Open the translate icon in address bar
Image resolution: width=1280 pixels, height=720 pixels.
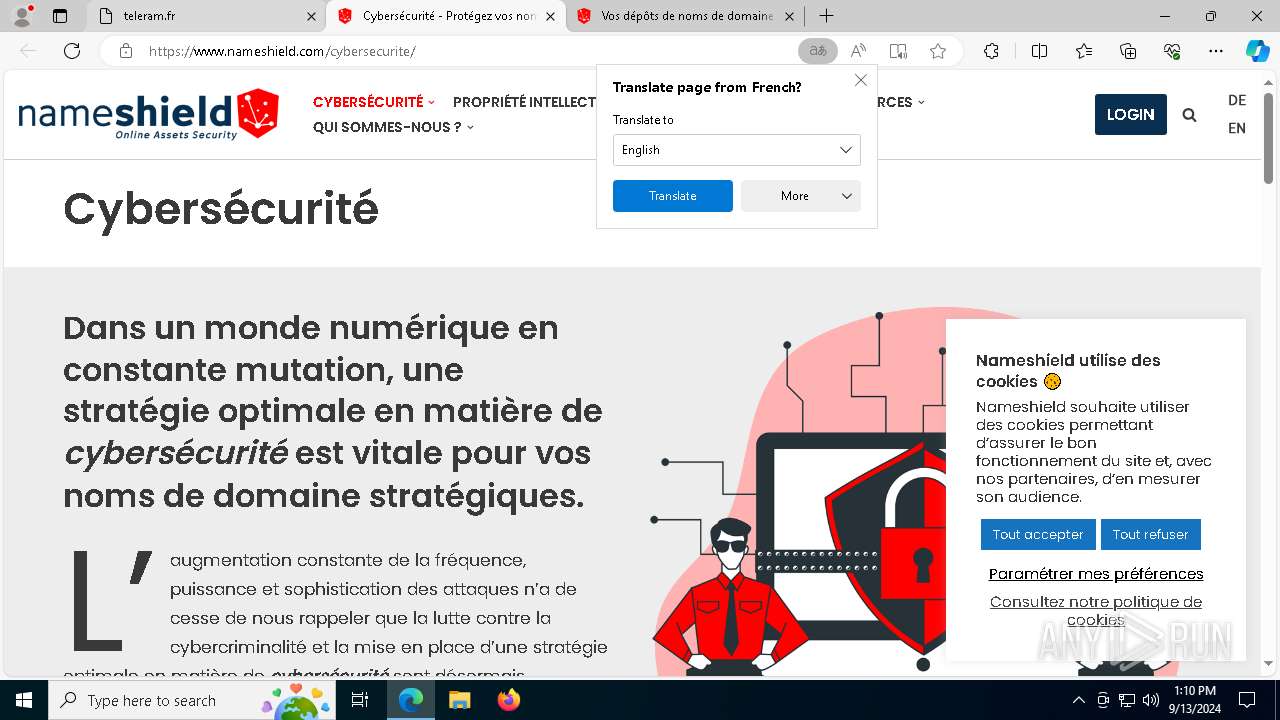[x=818, y=51]
